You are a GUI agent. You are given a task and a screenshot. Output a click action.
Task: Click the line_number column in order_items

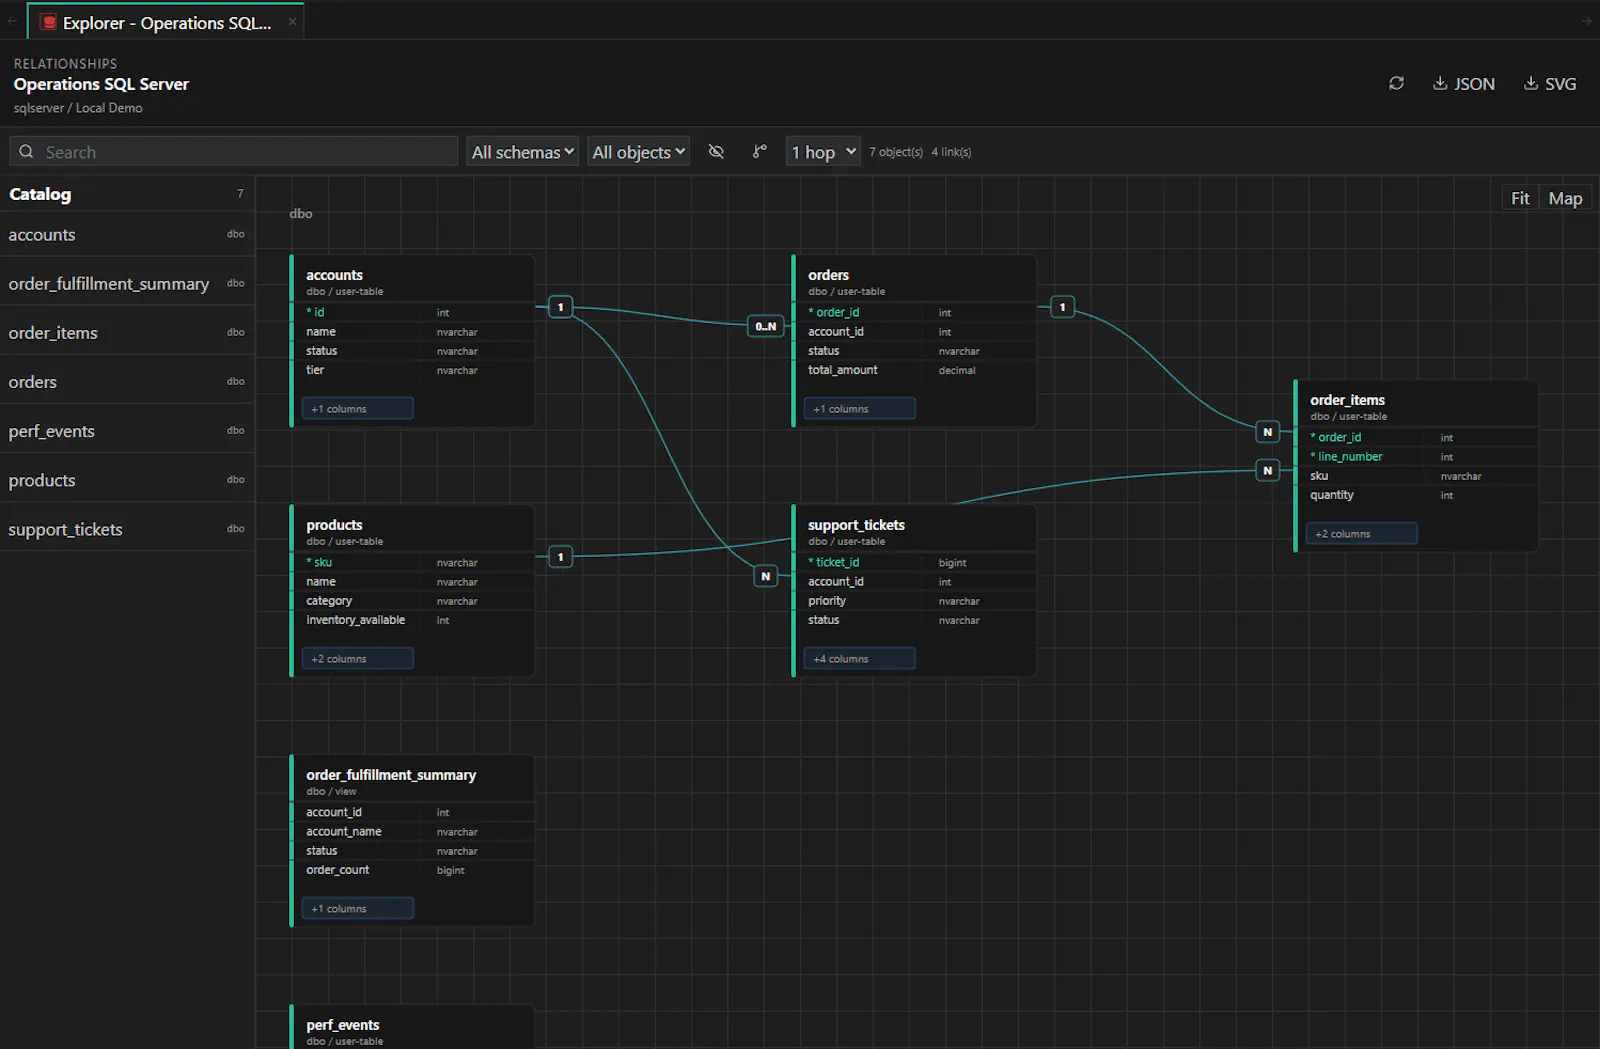coord(1418,457)
